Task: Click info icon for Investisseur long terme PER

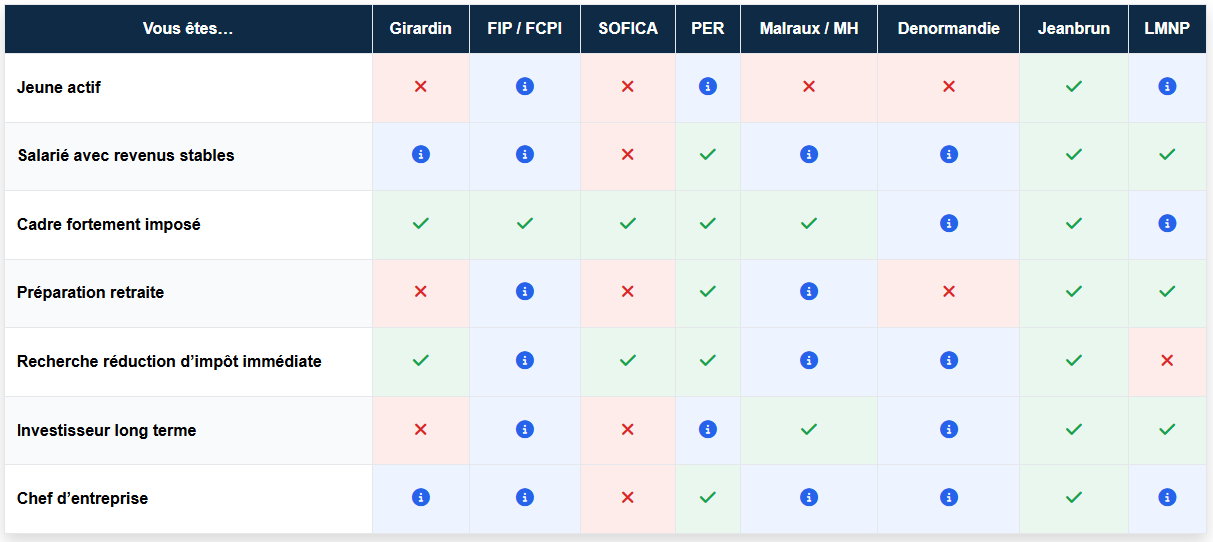Action: click(x=708, y=430)
